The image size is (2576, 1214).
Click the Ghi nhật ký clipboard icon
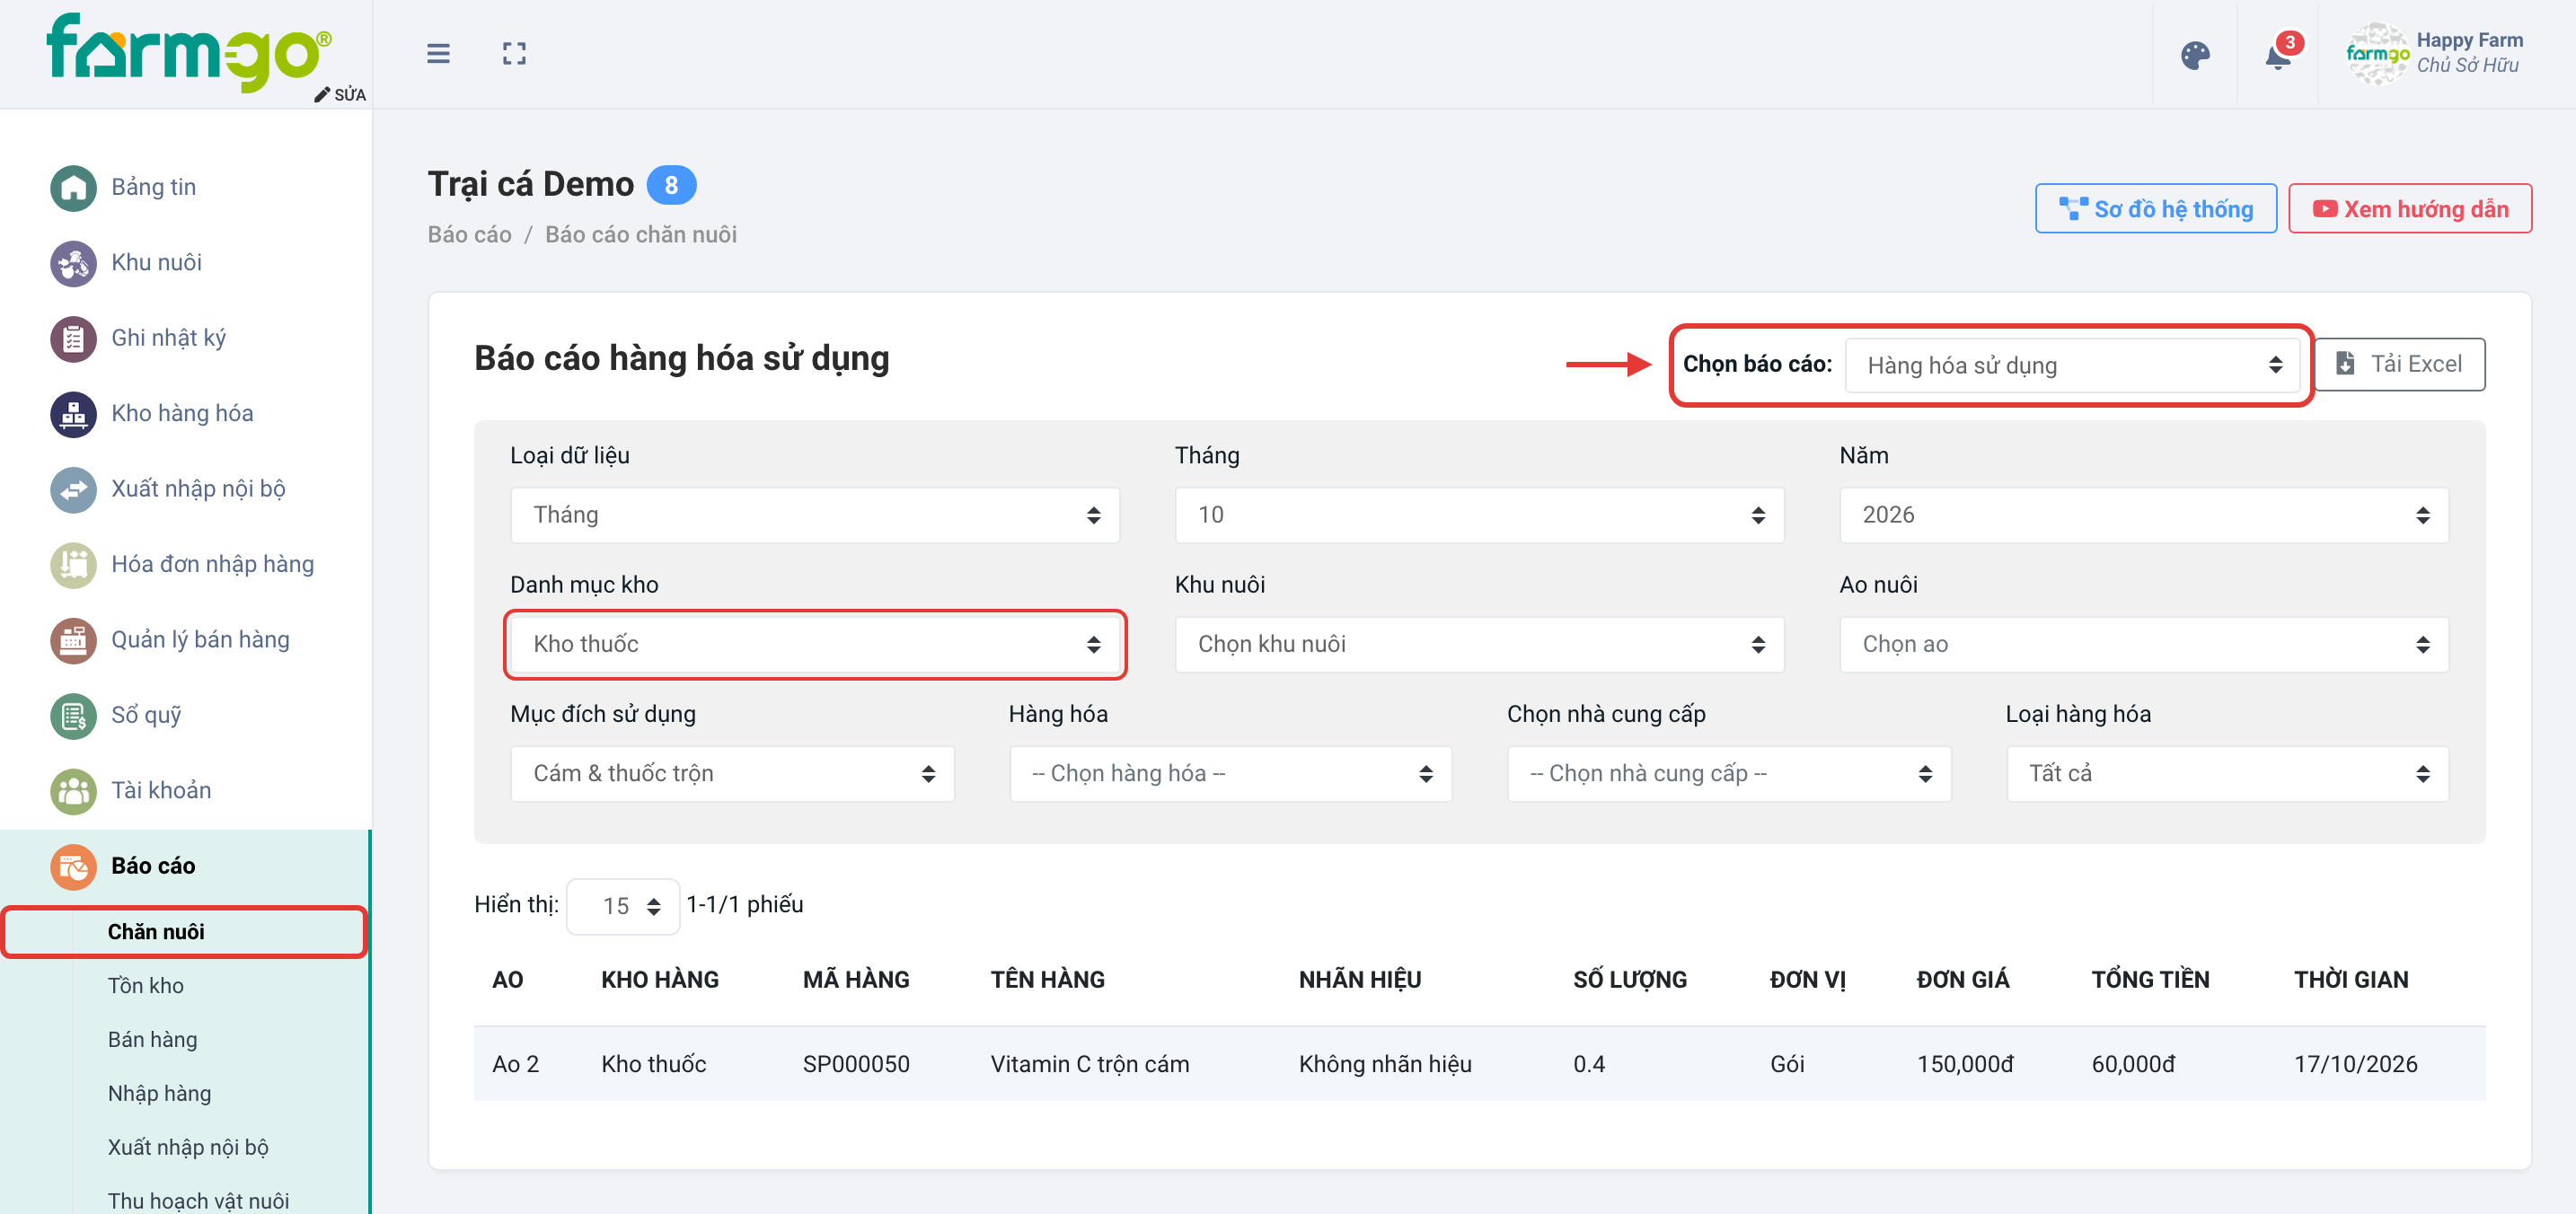(x=73, y=339)
